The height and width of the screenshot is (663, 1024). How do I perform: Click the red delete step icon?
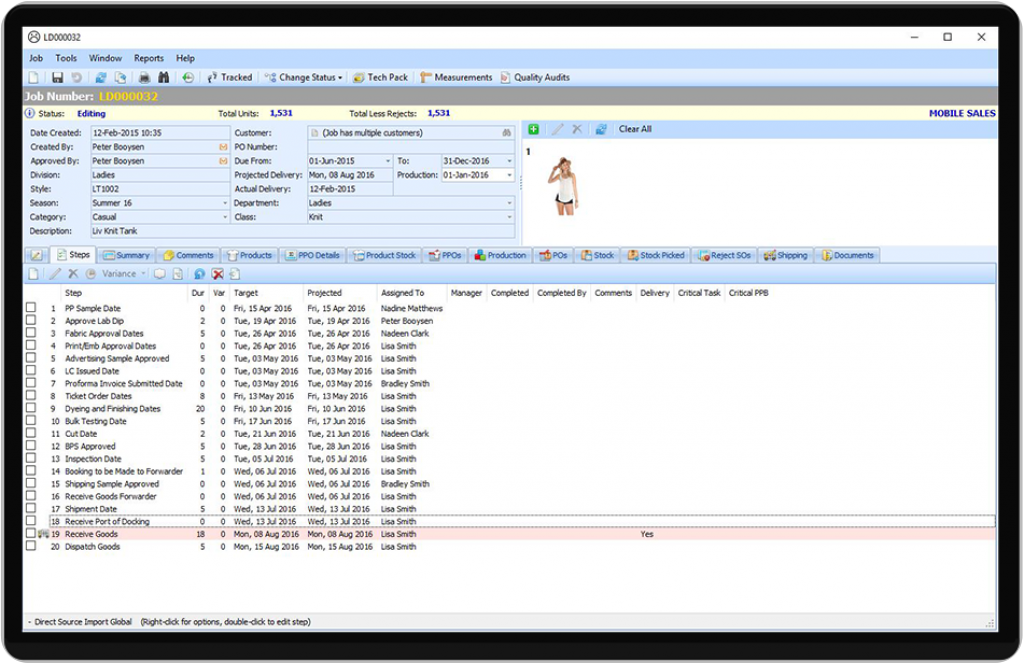click(216, 272)
